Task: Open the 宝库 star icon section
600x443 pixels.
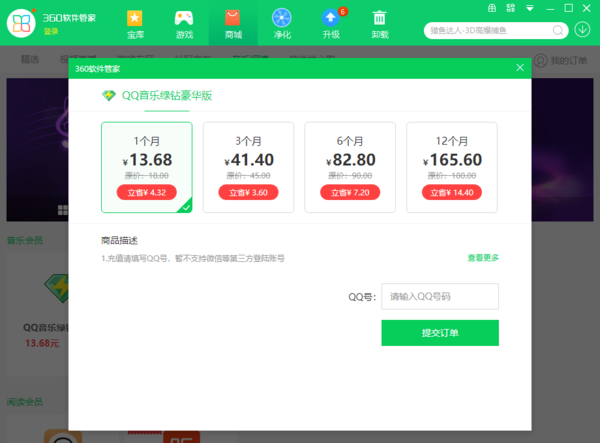Action: coord(135,24)
